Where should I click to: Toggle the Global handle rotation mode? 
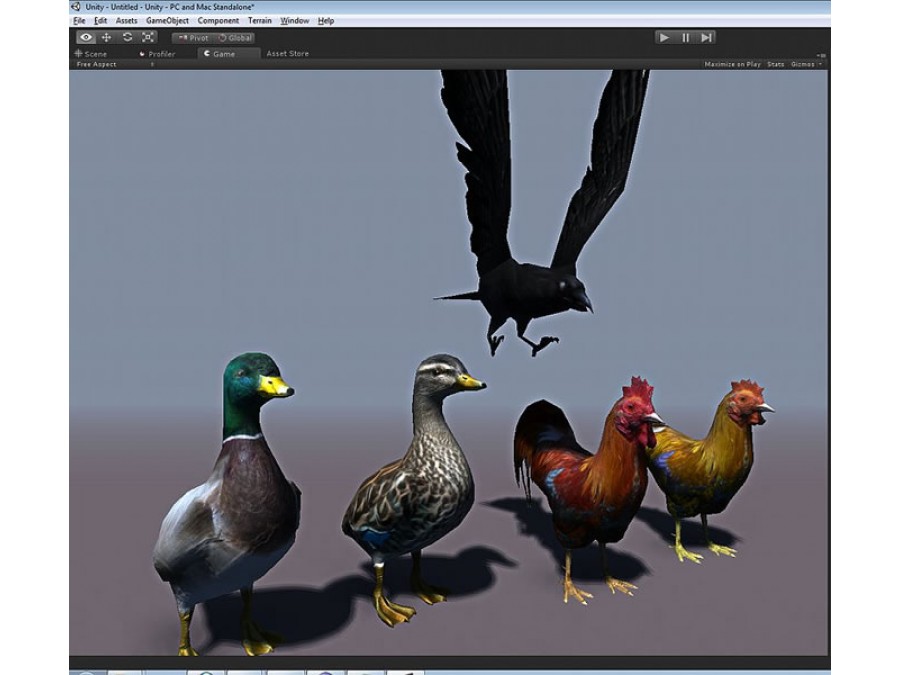(x=235, y=38)
